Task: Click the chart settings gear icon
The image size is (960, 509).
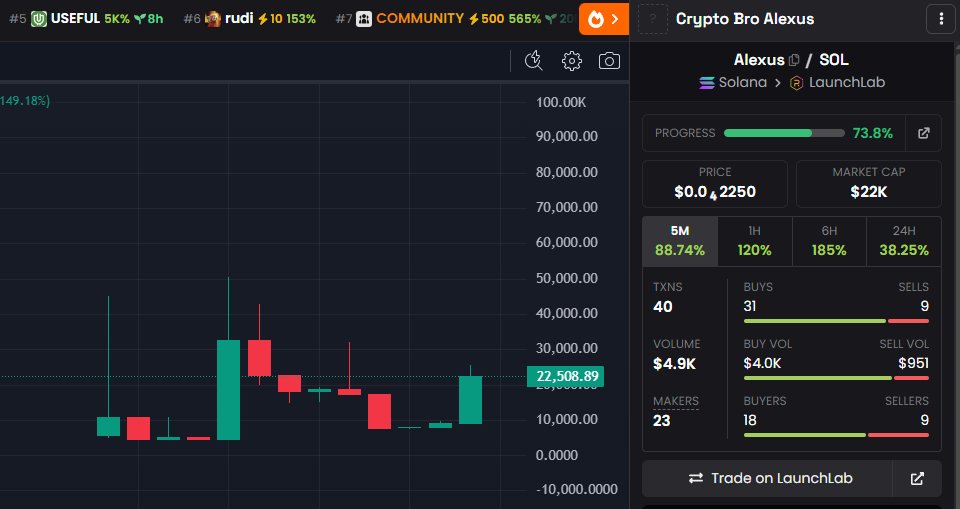Action: tap(571, 61)
